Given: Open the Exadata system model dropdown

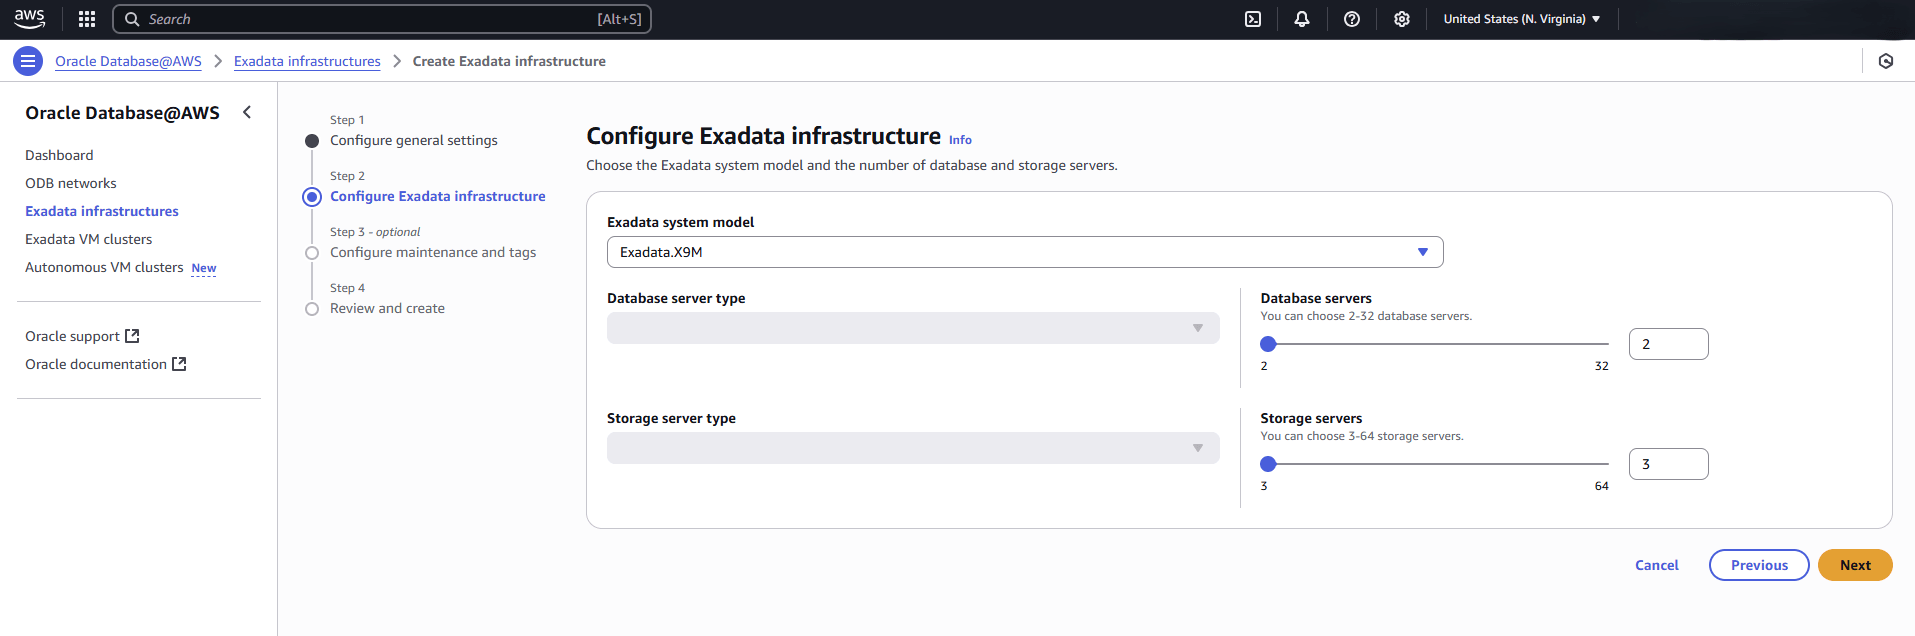Looking at the screenshot, I should click(x=1024, y=252).
